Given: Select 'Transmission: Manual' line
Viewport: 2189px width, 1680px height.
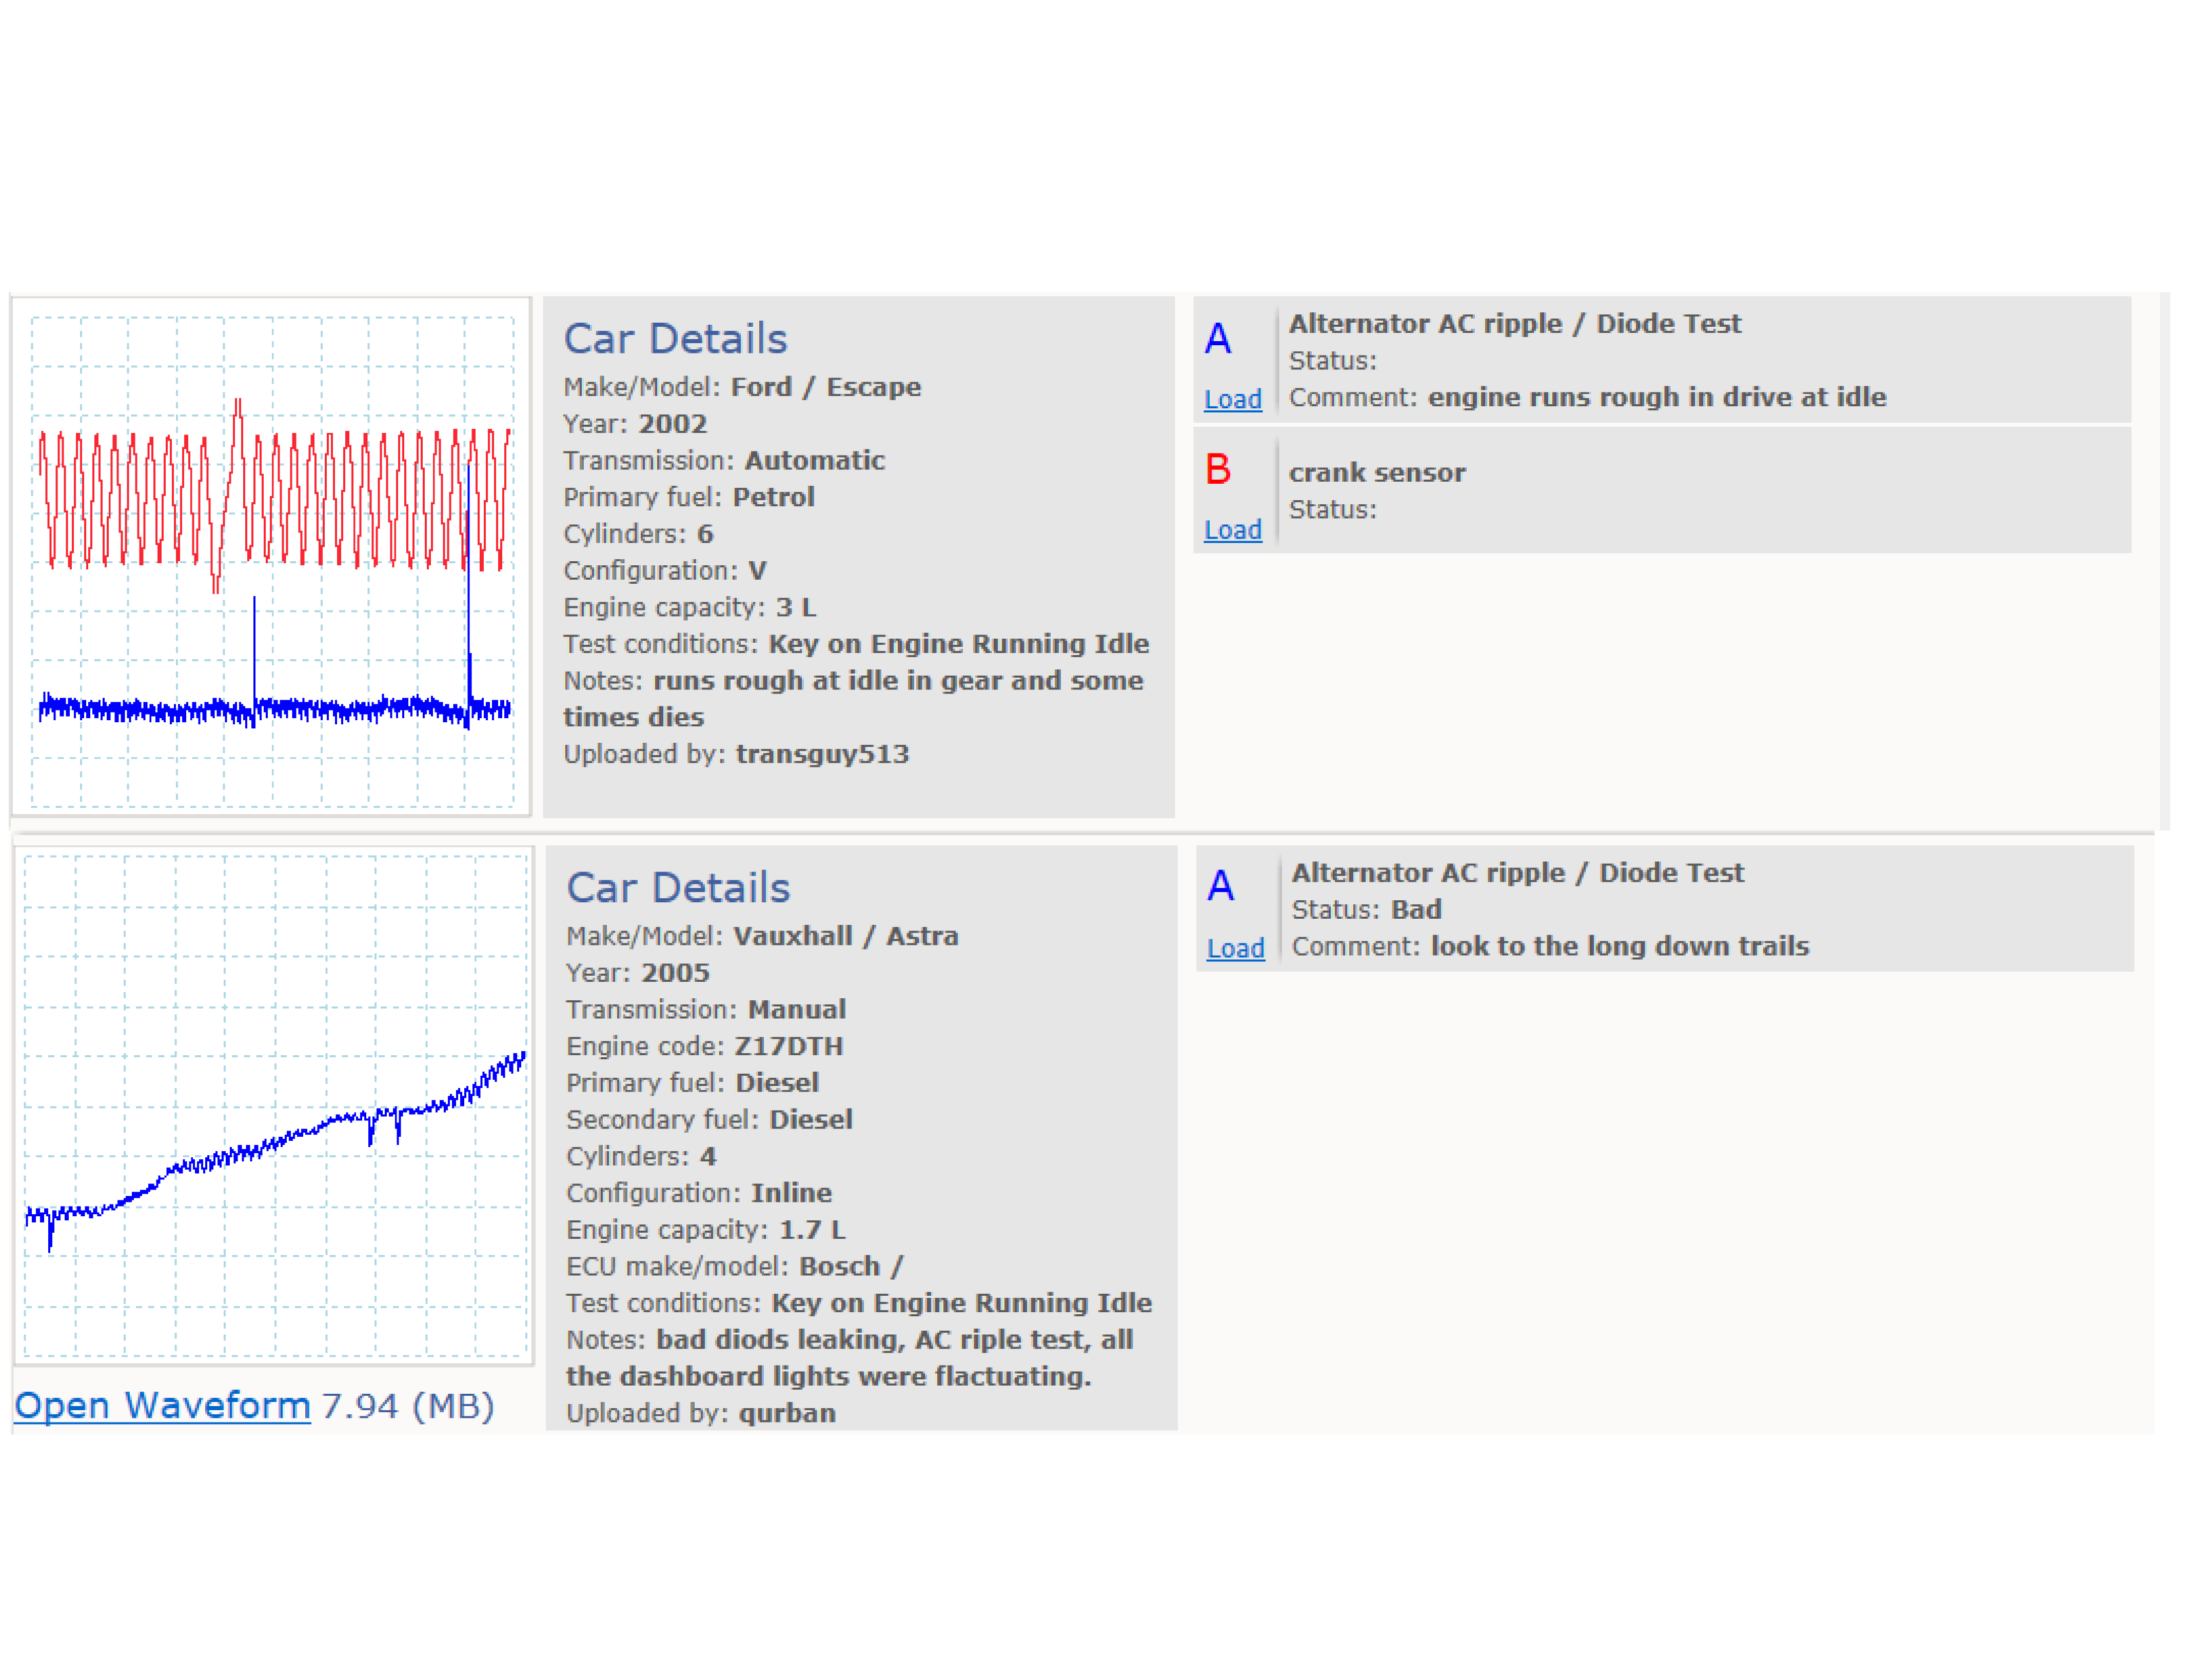Looking at the screenshot, I should (706, 1010).
